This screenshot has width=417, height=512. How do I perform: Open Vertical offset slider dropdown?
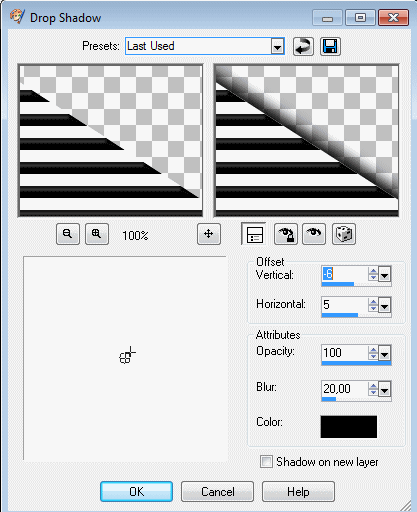pos(385,274)
